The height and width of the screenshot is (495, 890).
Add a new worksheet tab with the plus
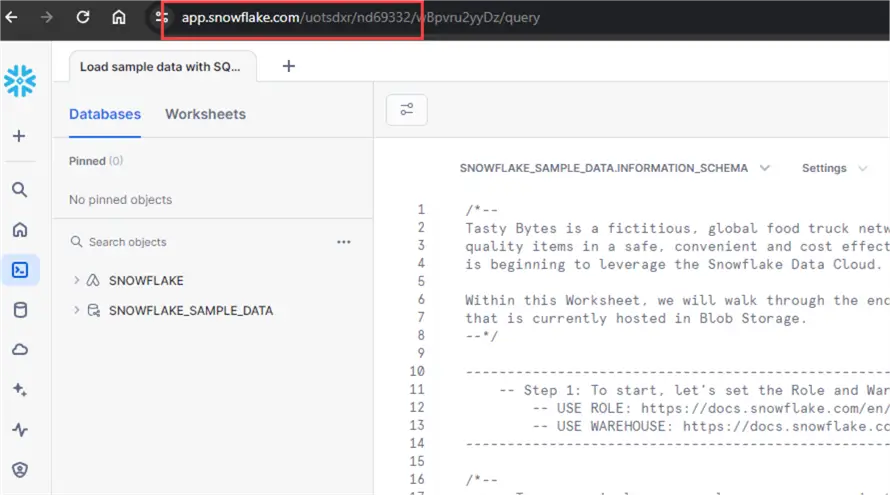point(288,66)
